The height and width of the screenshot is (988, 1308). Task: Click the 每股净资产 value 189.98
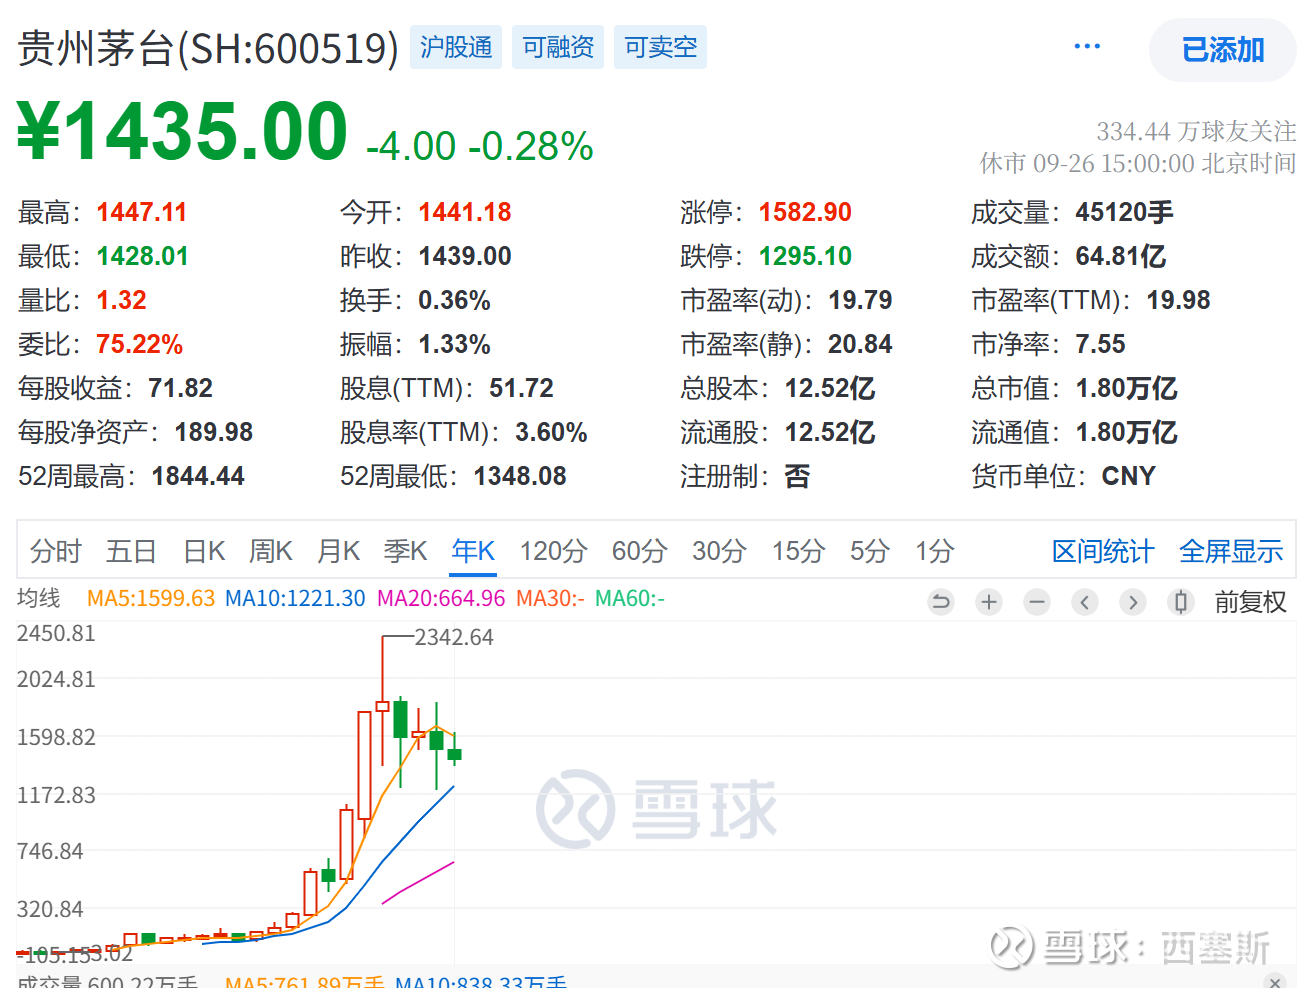[x=214, y=432]
